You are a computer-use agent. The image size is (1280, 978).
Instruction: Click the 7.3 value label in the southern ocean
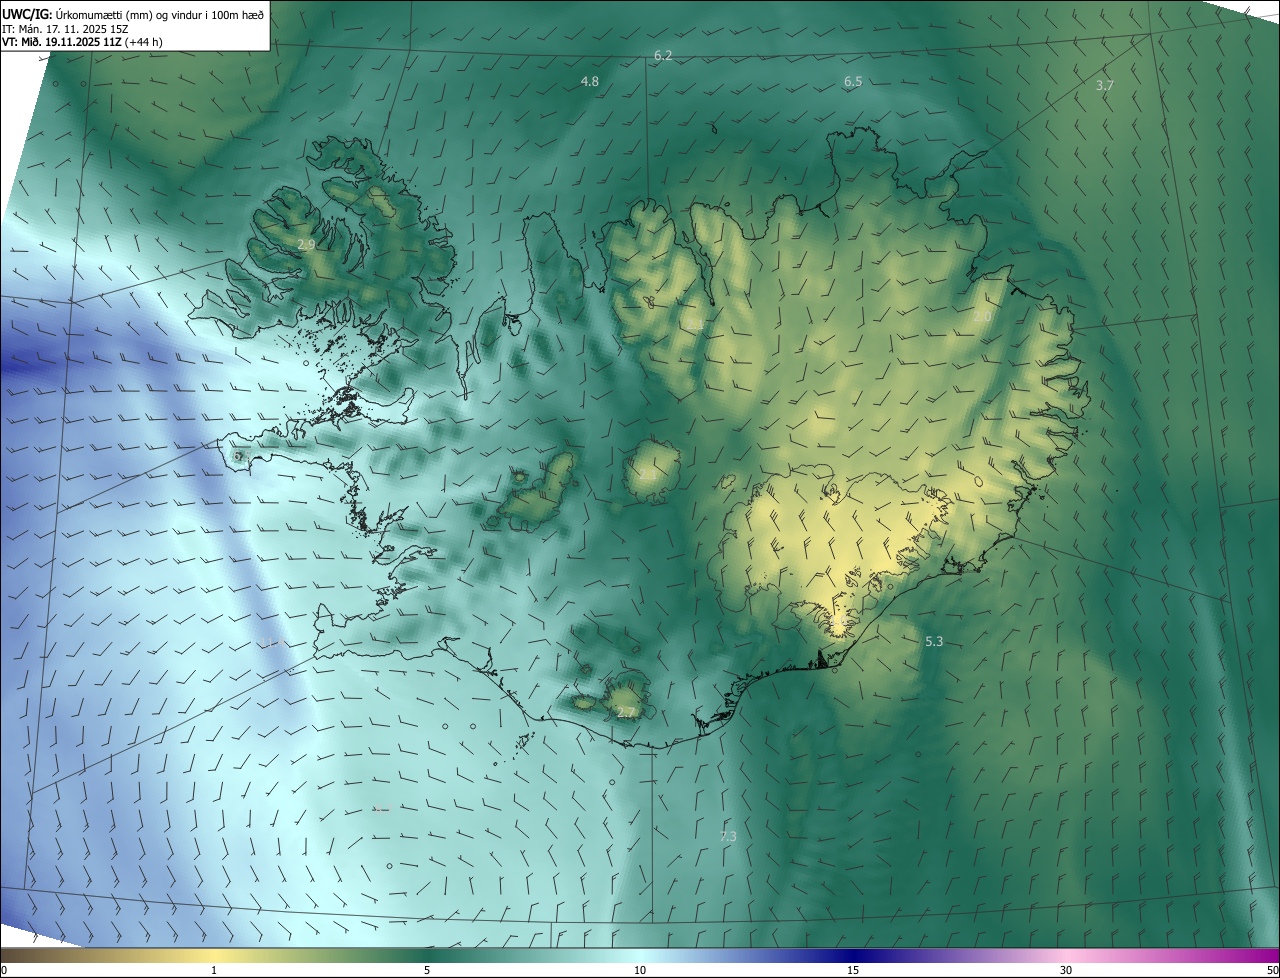(728, 836)
